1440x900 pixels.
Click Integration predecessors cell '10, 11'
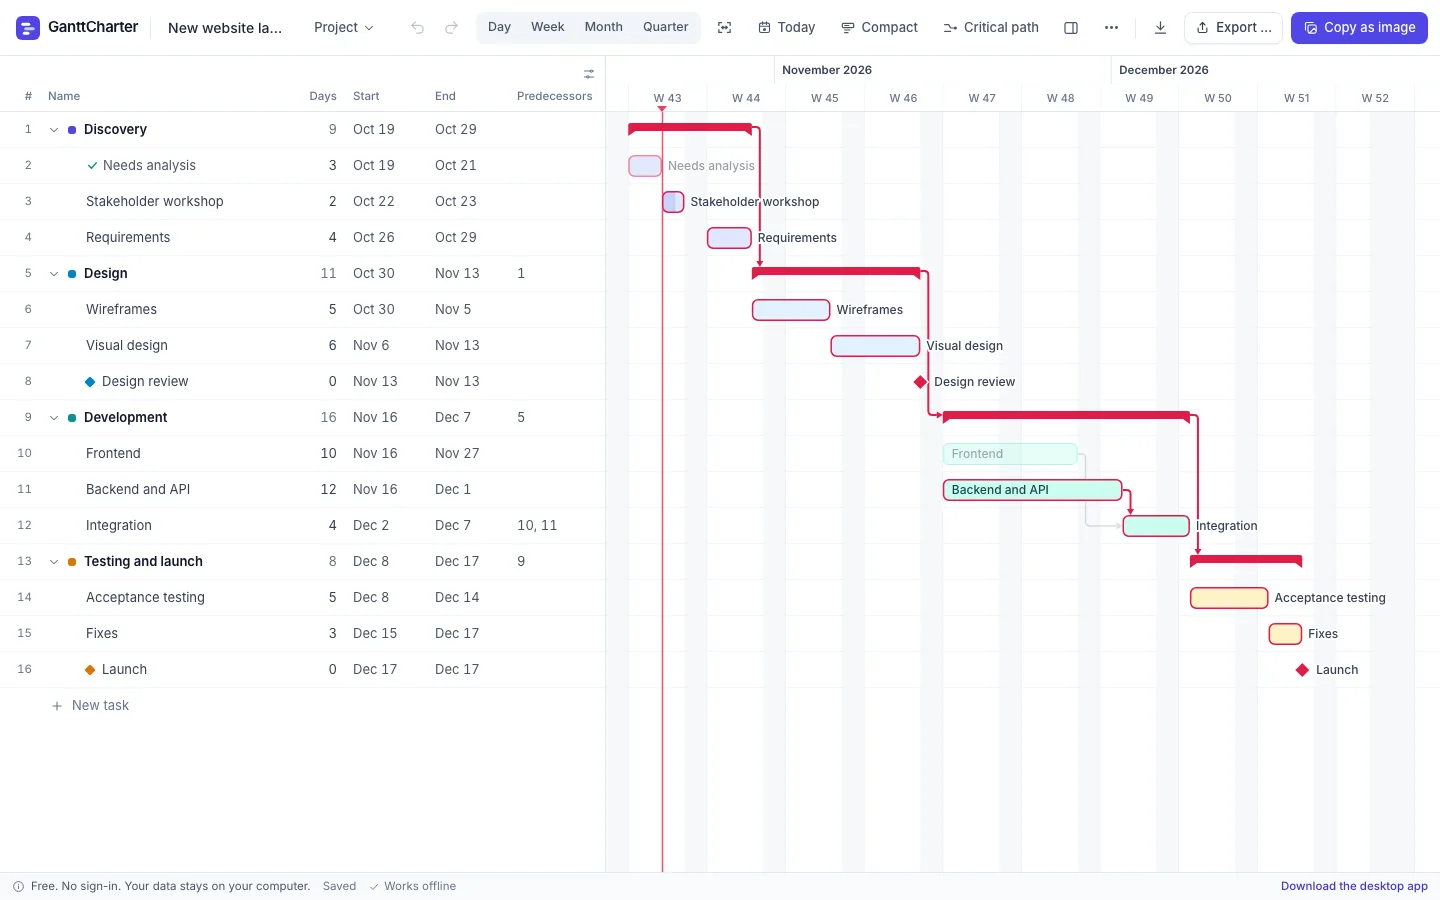[537, 526]
